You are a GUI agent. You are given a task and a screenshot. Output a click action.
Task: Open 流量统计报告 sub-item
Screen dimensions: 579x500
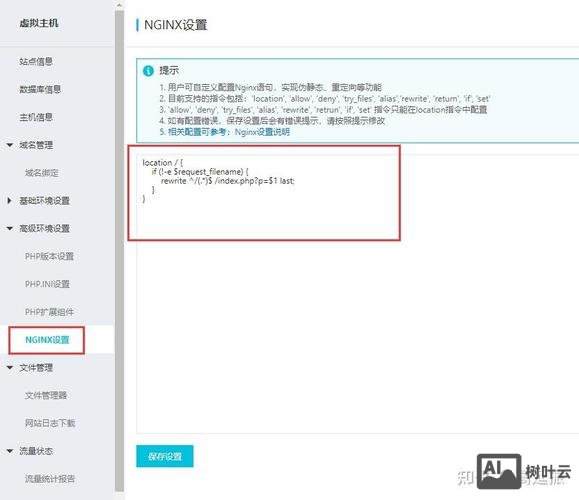[50, 479]
